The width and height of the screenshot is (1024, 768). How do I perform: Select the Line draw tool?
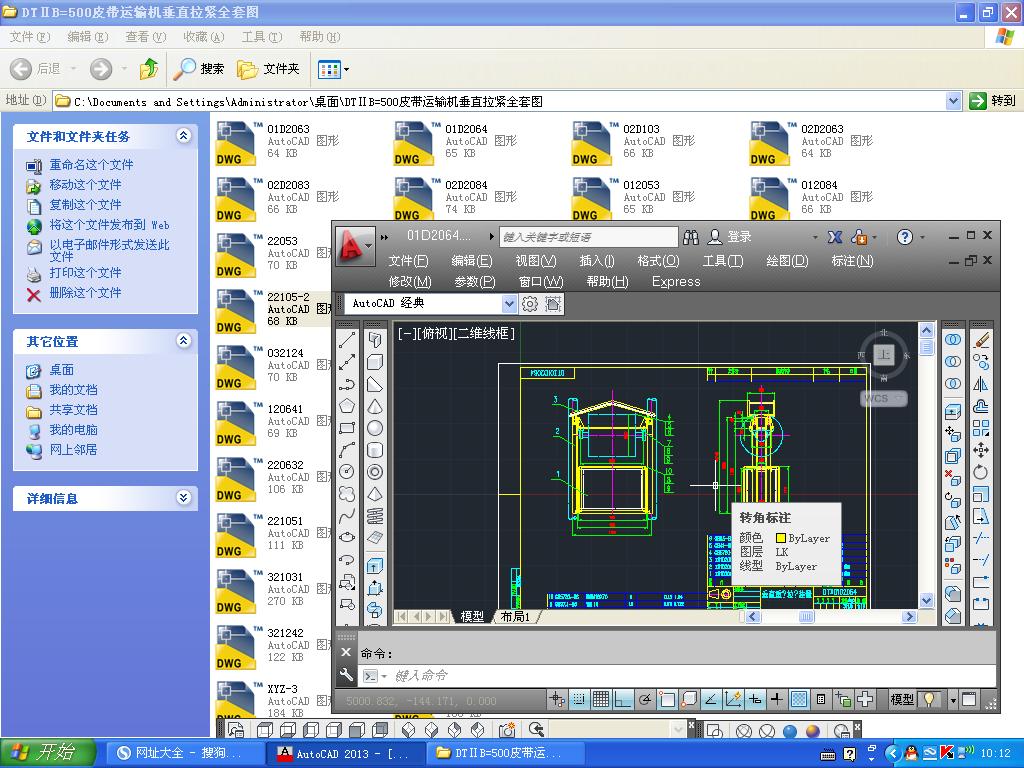click(347, 341)
